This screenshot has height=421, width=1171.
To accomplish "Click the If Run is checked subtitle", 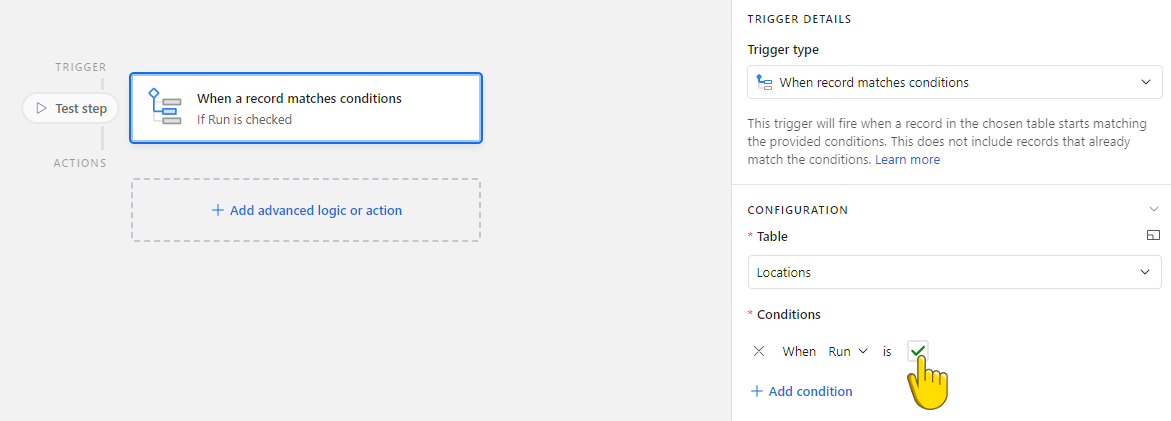I will [244, 119].
